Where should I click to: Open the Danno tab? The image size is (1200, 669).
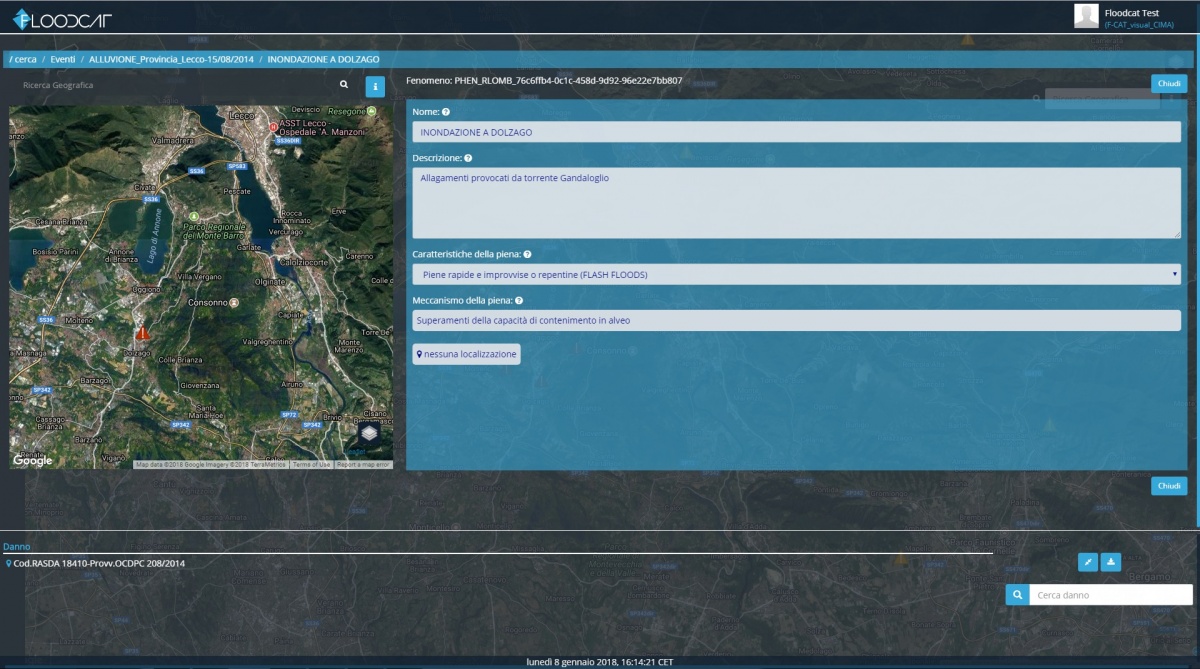[17, 547]
